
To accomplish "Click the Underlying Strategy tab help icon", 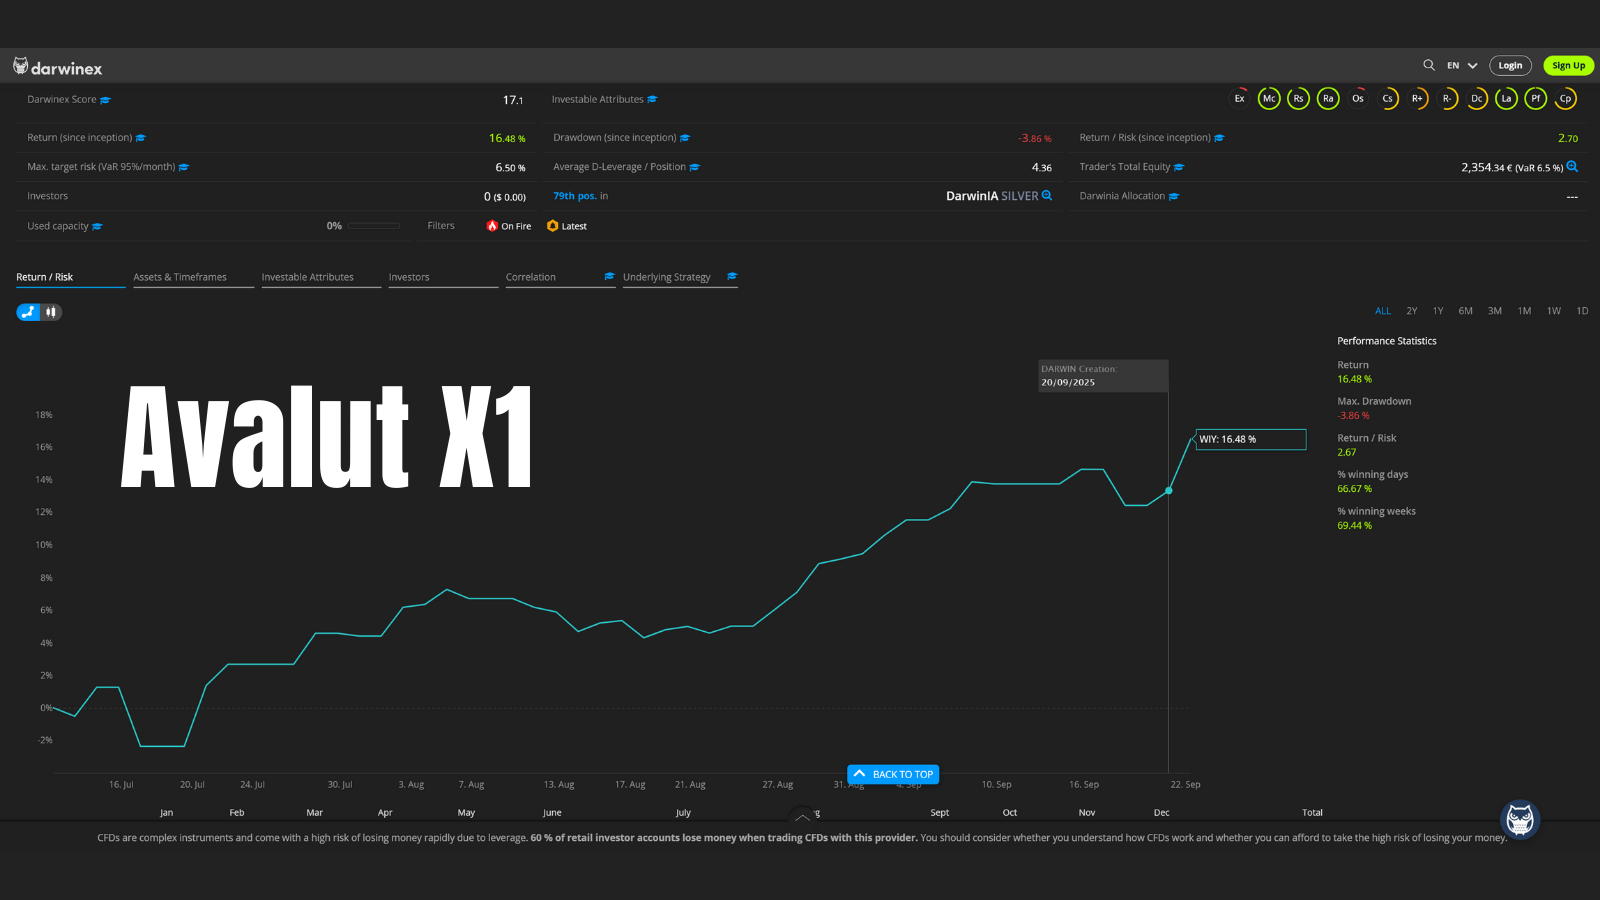I will [732, 276].
